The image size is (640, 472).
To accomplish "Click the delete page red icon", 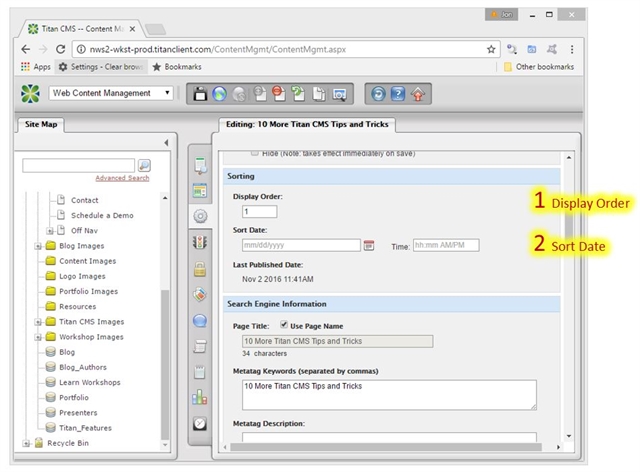I will tap(279, 94).
